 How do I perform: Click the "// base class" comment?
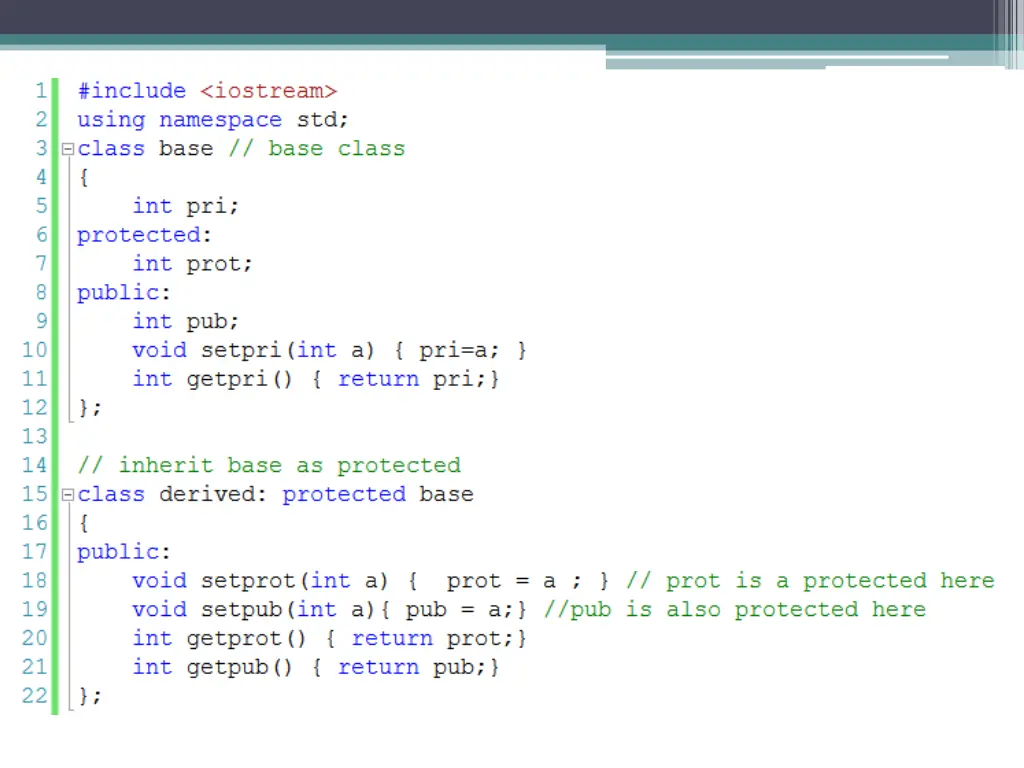[x=316, y=149]
